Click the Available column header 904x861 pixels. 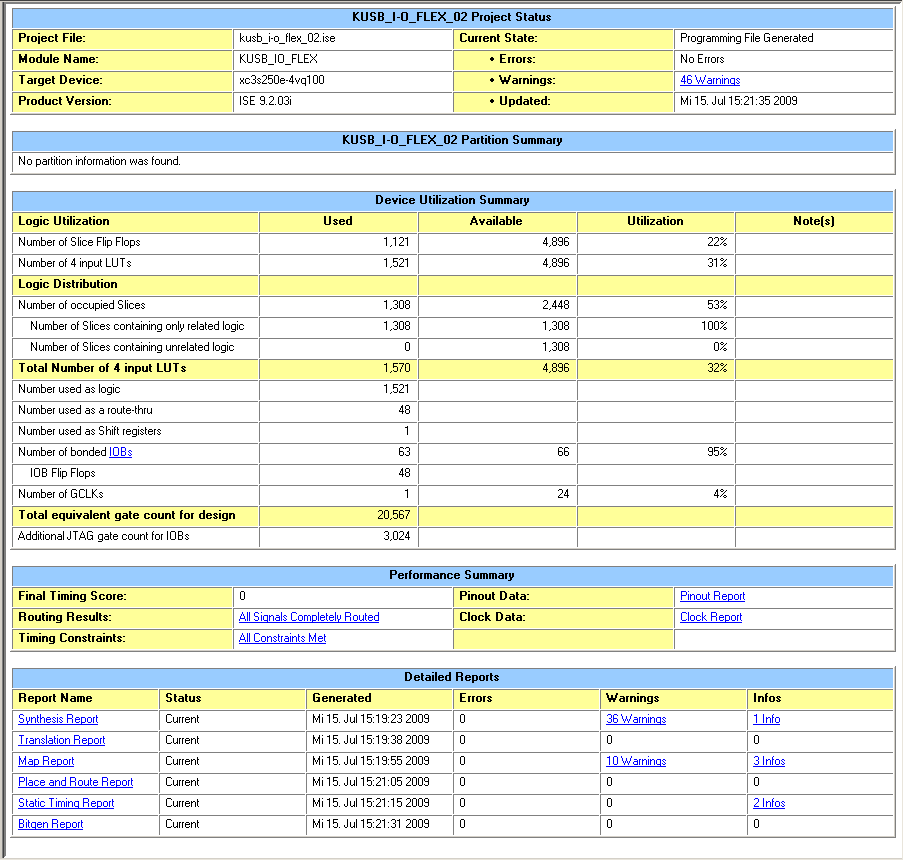click(496, 221)
